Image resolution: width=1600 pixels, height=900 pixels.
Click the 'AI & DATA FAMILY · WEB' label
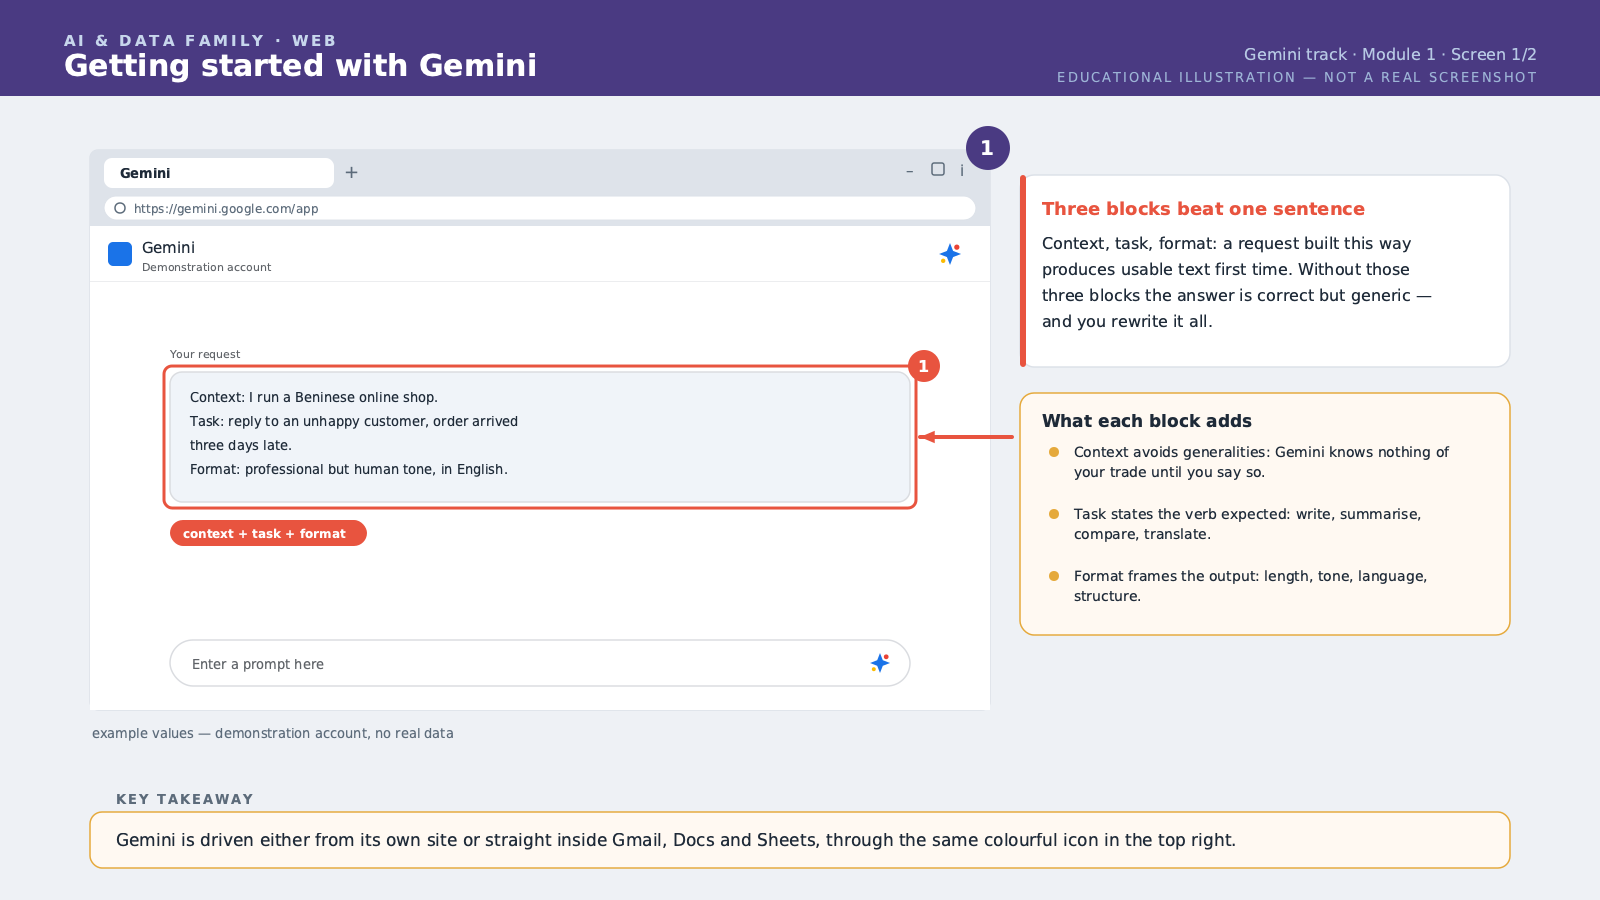point(200,41)
